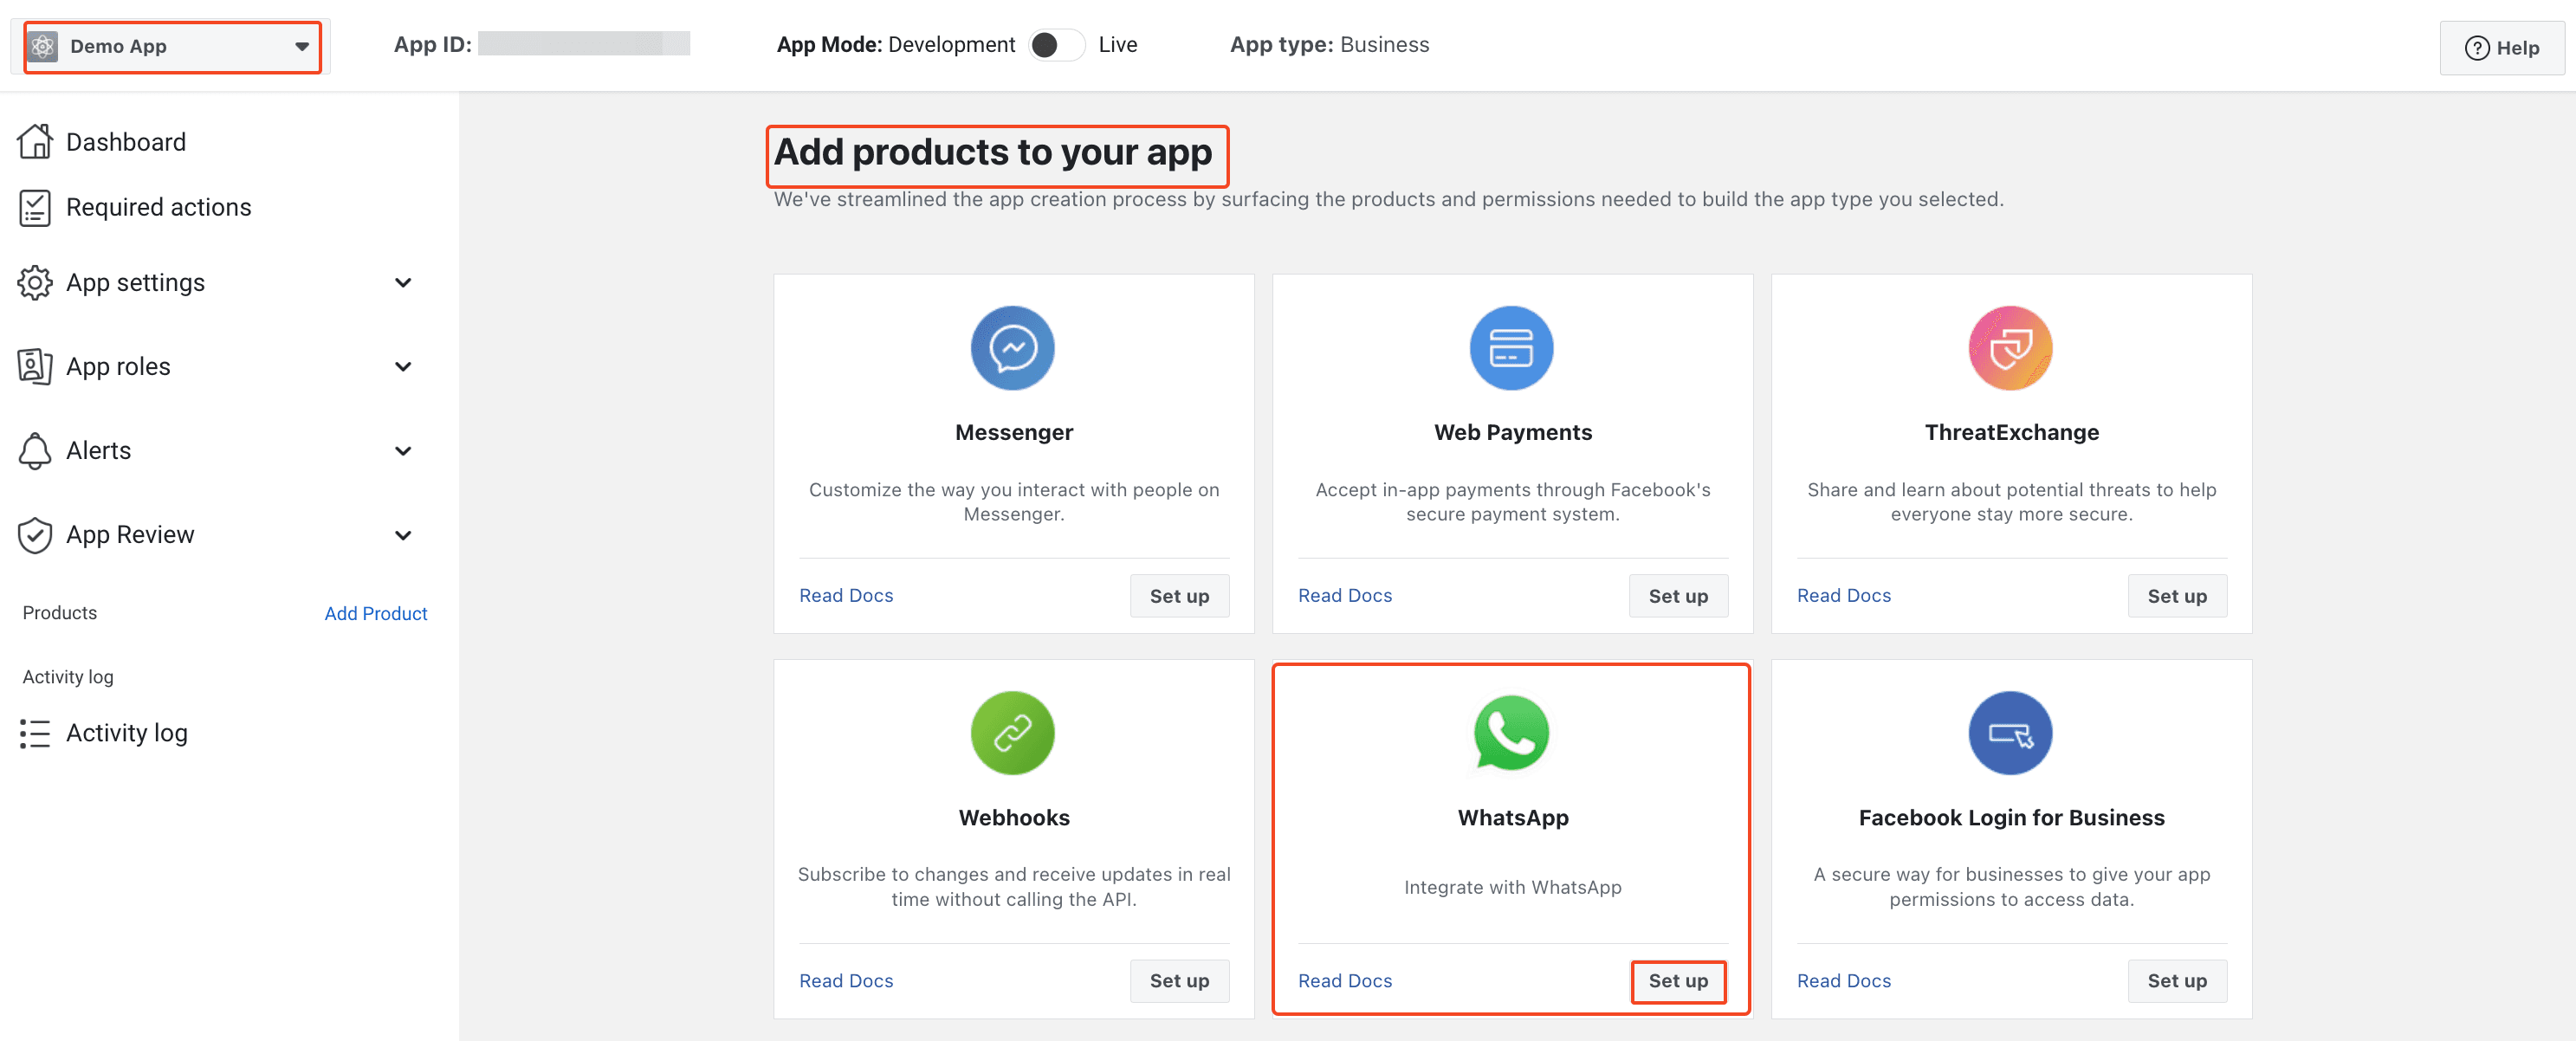Click the Demo App atom icon
Viewport: 2576px width, 1041px height.
click(x=43, y=46)
